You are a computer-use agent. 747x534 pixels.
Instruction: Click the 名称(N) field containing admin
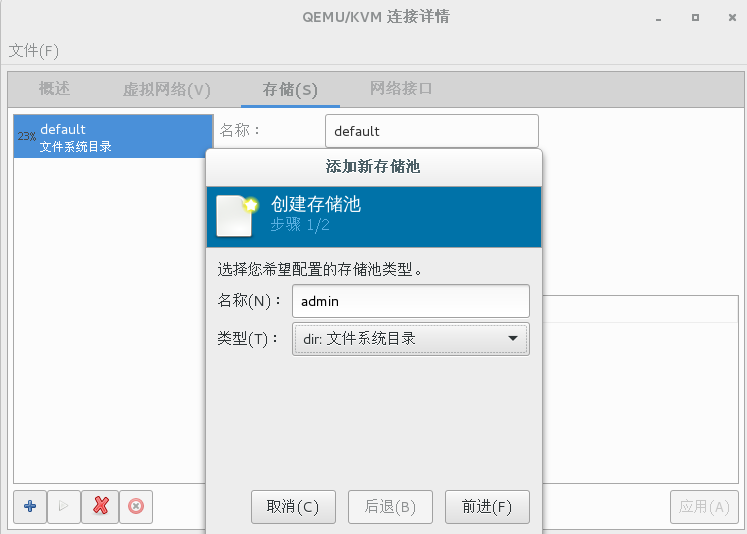411,301
